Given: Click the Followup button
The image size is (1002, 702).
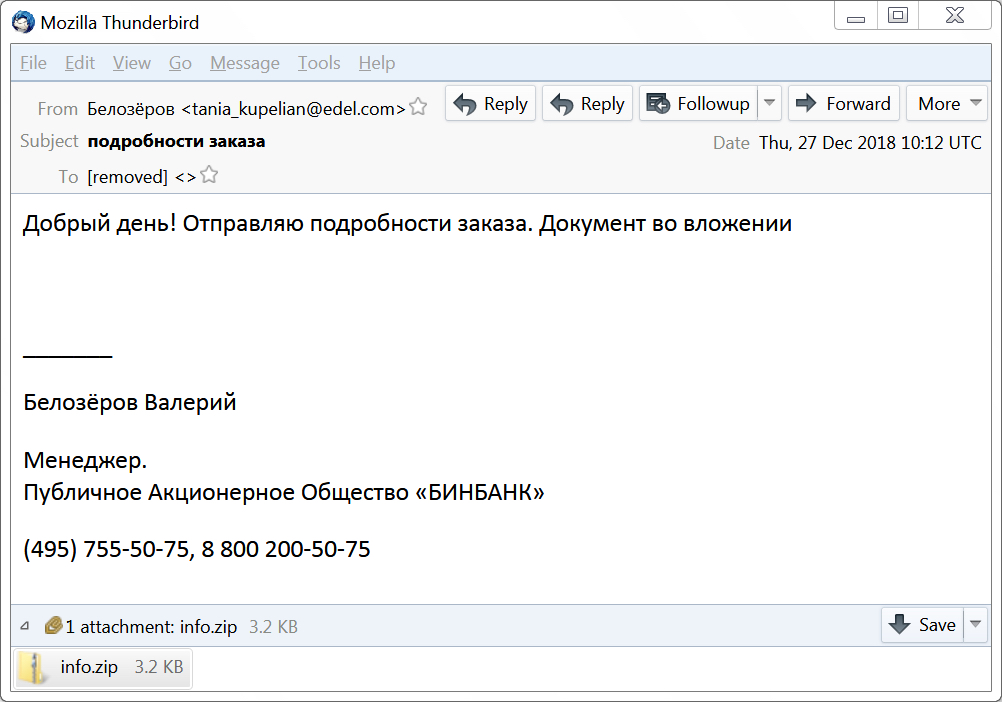Looking at the screenshot, I should [698, 103].
